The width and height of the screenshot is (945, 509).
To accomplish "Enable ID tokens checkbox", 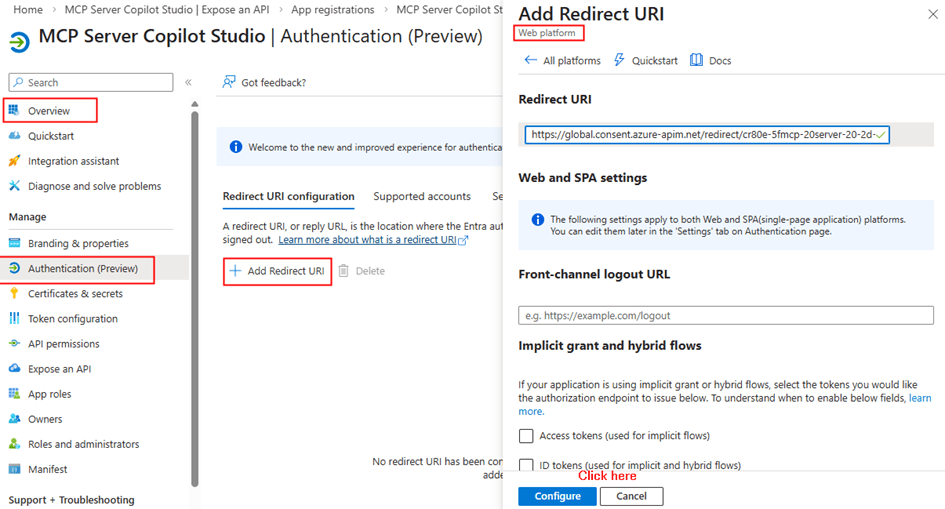I will point(526,465).
